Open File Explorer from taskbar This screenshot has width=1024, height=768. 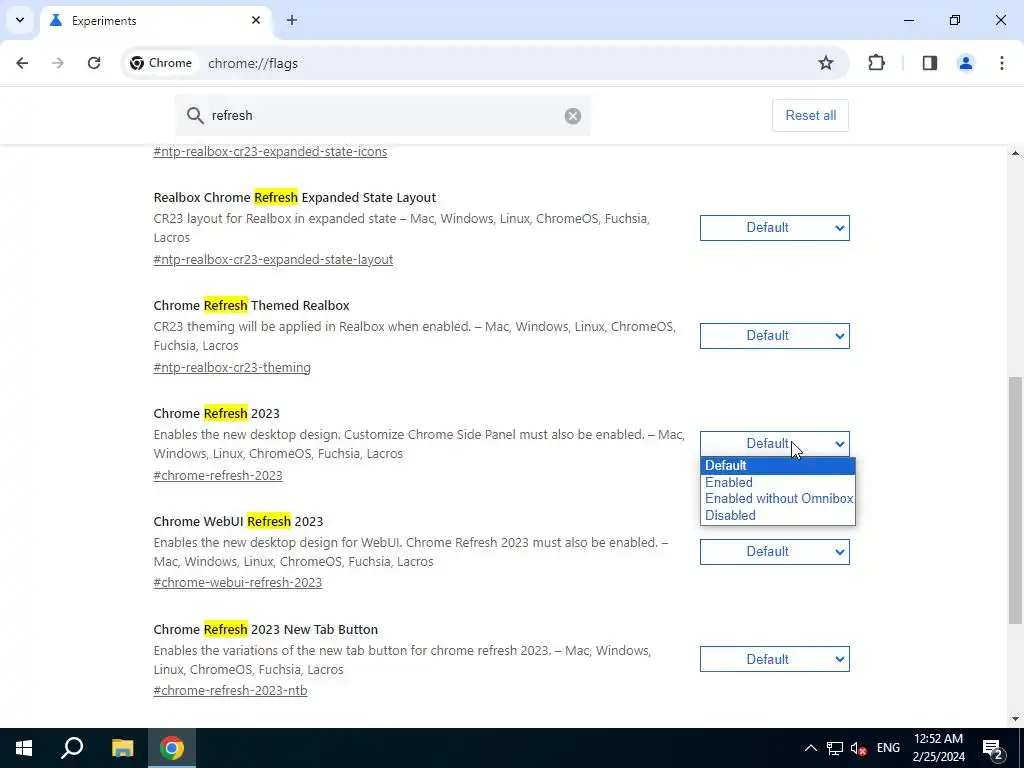point(122,748)
